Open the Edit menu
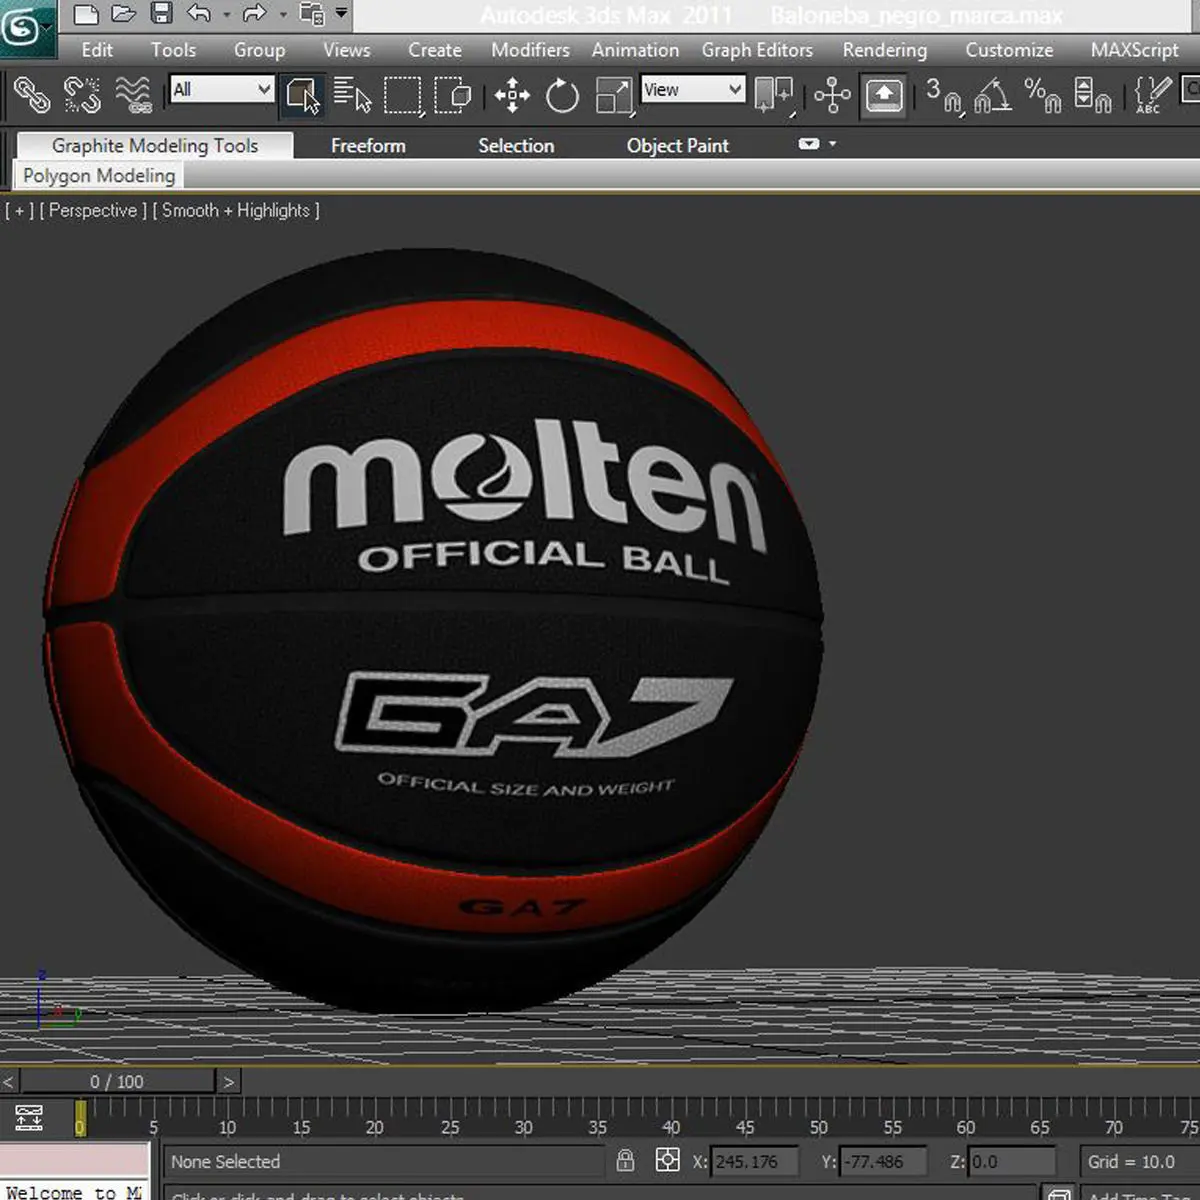The width and height of the screenshot is (1200, 1200). tap(97, 50)
